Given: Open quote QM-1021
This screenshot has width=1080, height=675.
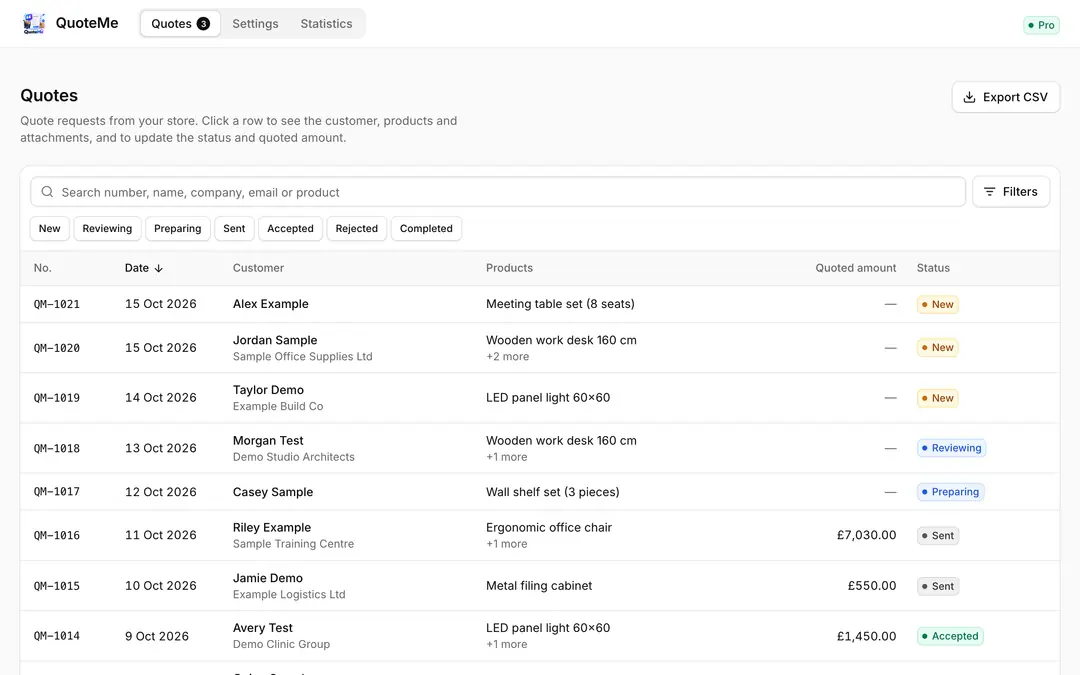Looking at the screenshot, I should point(540,304).
